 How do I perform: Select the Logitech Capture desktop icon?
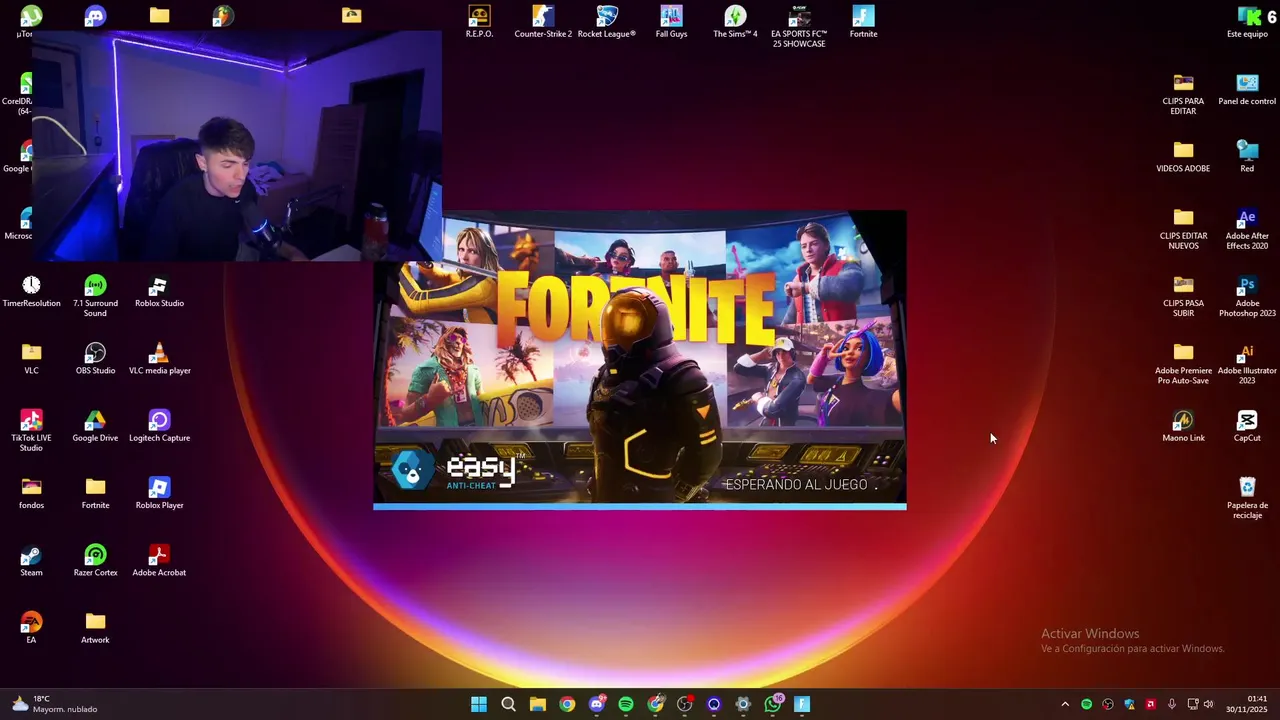tap(159, 425)
